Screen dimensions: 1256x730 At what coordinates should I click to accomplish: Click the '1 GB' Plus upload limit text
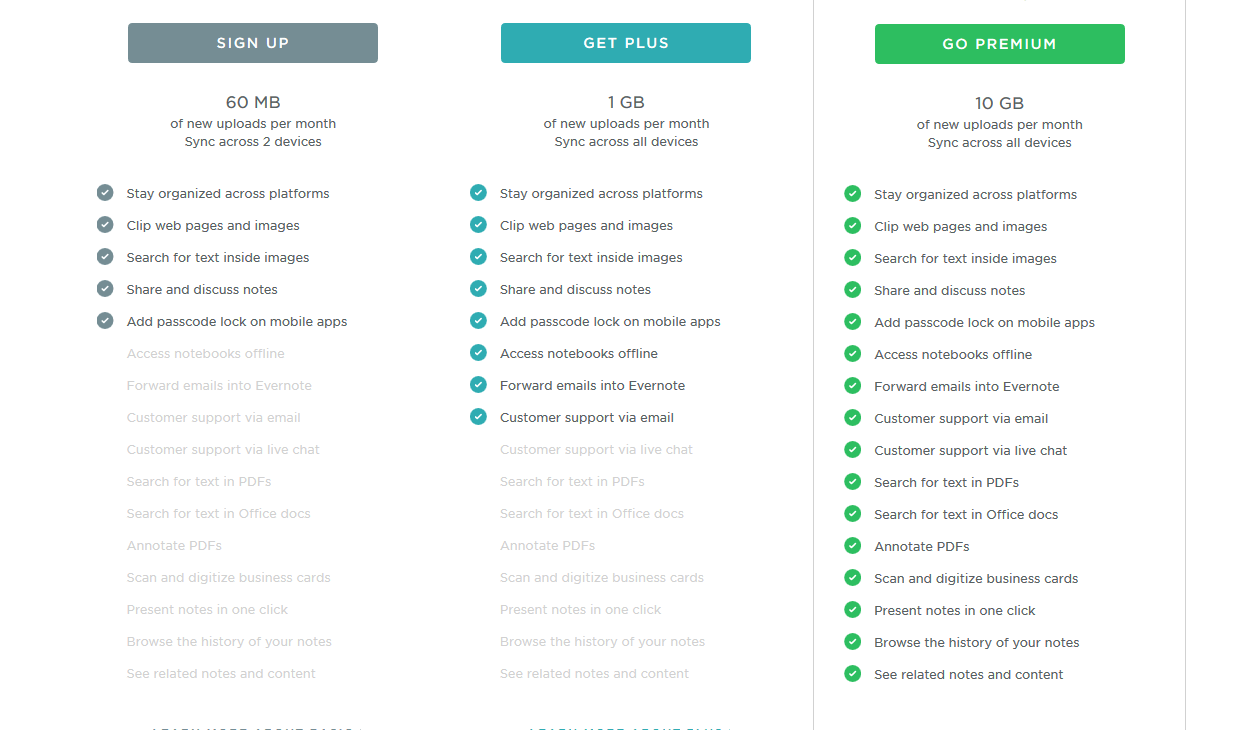pyautogui.click(x=626, y=102)
